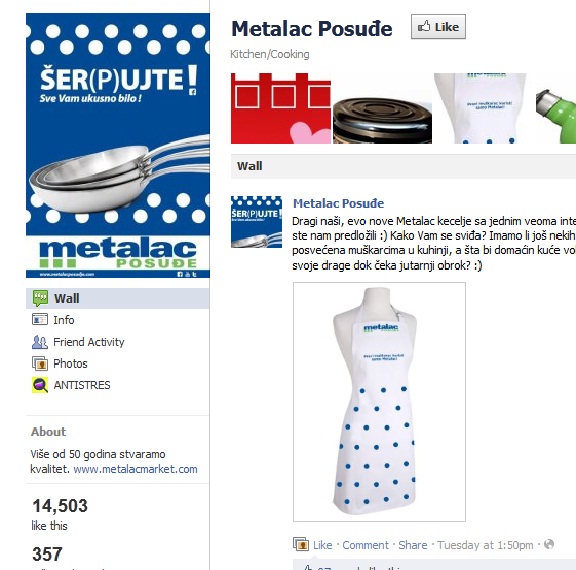576x570 pixels.
Task: Comment on the apron post
Action: coord(365,545)
